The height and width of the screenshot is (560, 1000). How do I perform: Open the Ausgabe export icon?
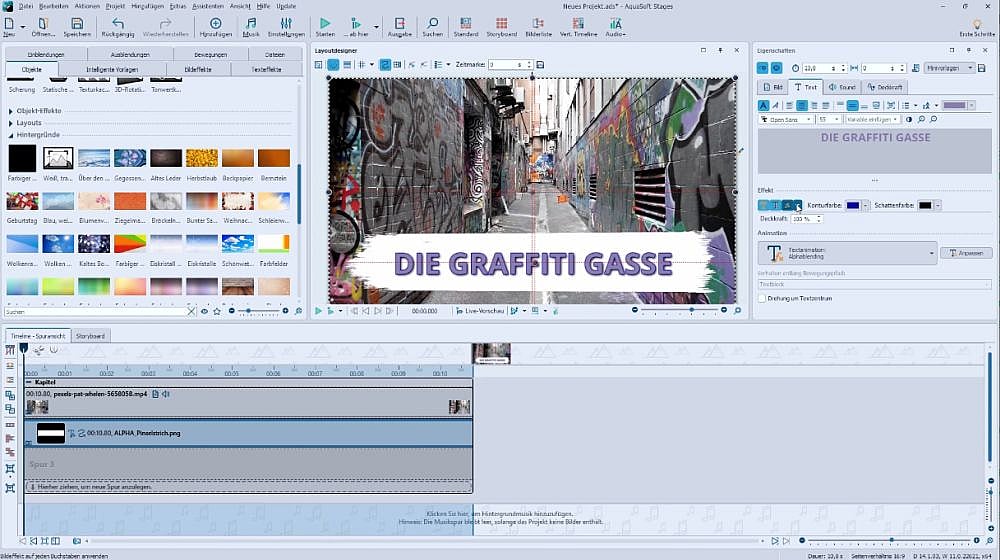(x=400, y=24)
